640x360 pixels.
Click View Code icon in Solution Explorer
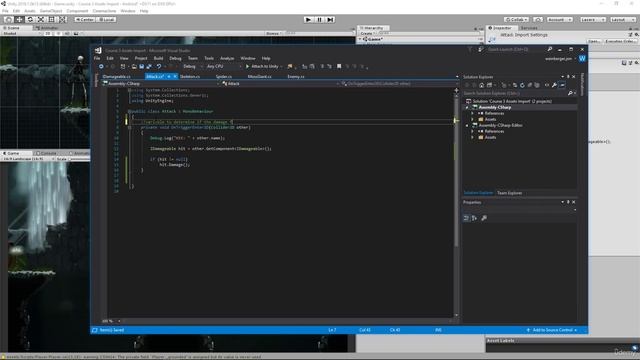click(x=547, y=85)
